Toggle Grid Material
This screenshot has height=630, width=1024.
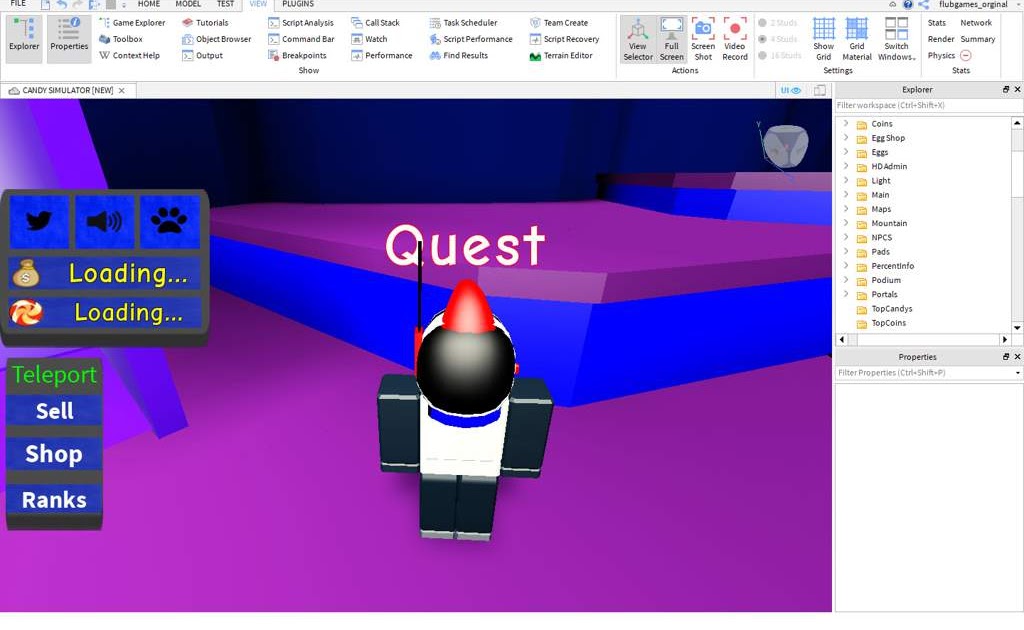tap(857, 40)
